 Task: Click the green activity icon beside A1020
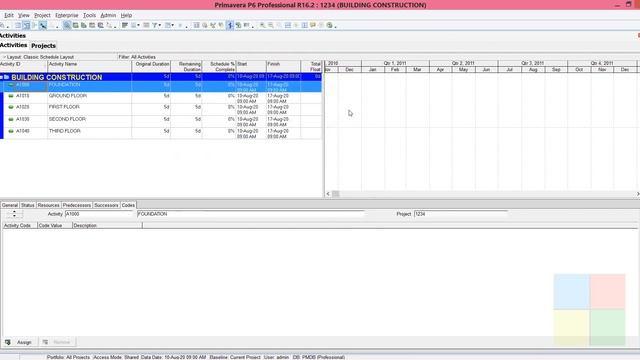tap(11, 107)
